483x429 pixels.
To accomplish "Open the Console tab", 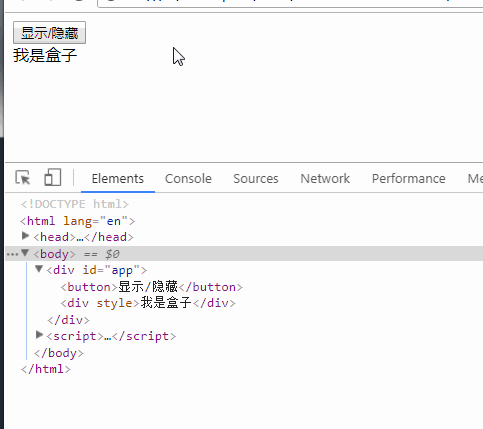I will [188, 179].
